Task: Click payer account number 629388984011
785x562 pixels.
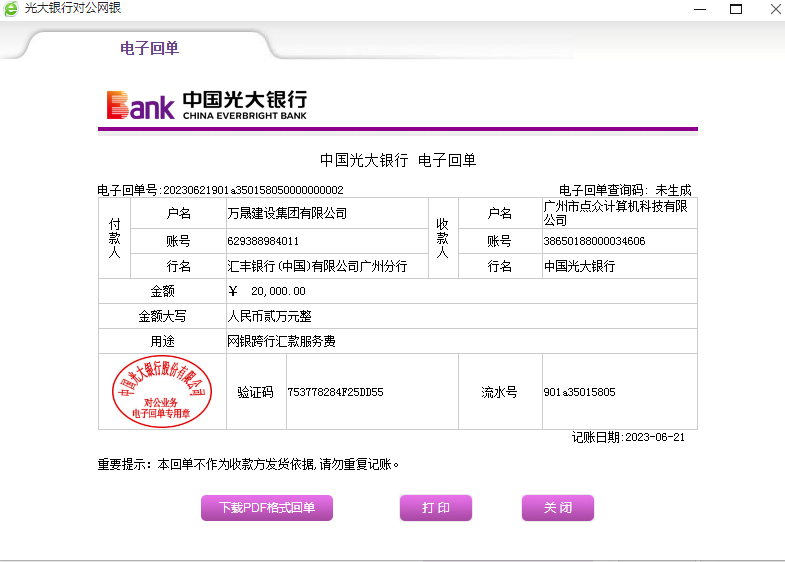Action: point(263,241)
